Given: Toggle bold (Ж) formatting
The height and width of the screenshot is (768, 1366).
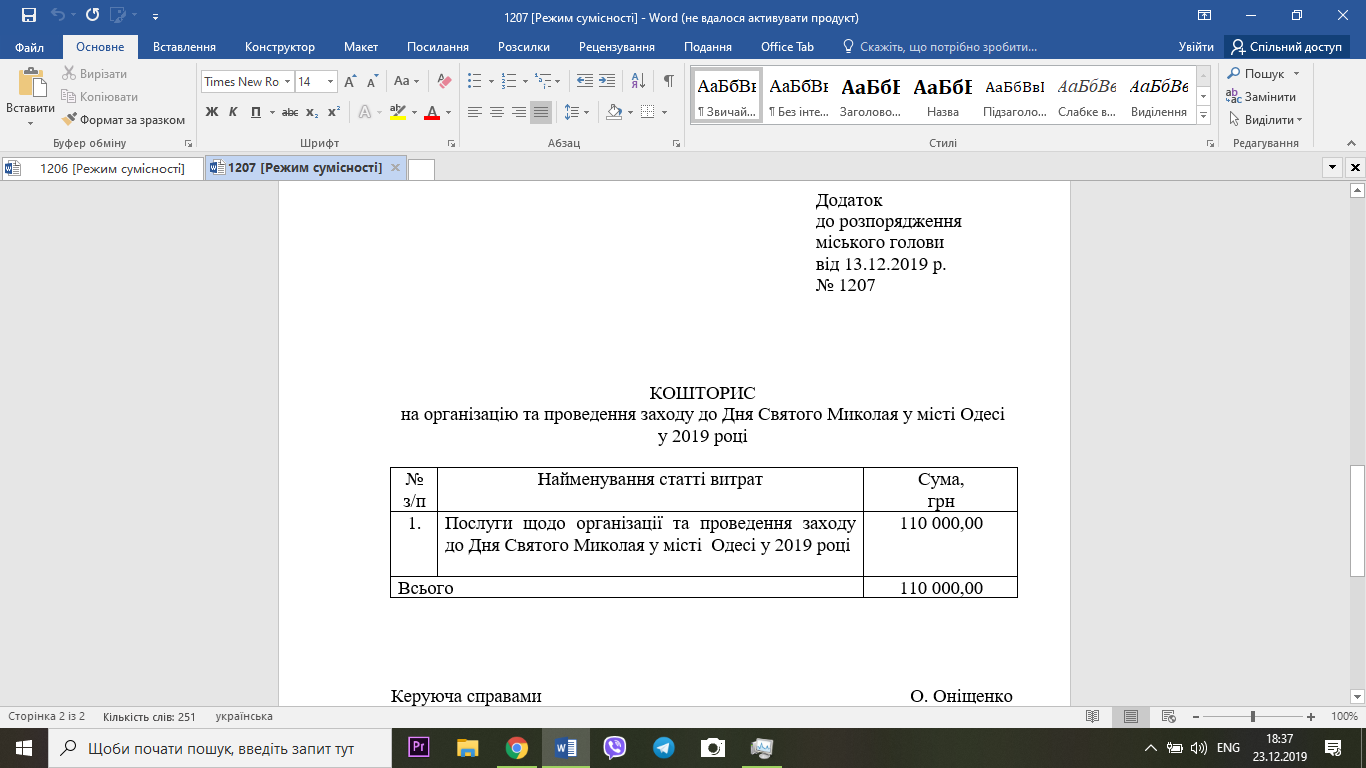Looking at the screenshot, I should coord(211,112).
